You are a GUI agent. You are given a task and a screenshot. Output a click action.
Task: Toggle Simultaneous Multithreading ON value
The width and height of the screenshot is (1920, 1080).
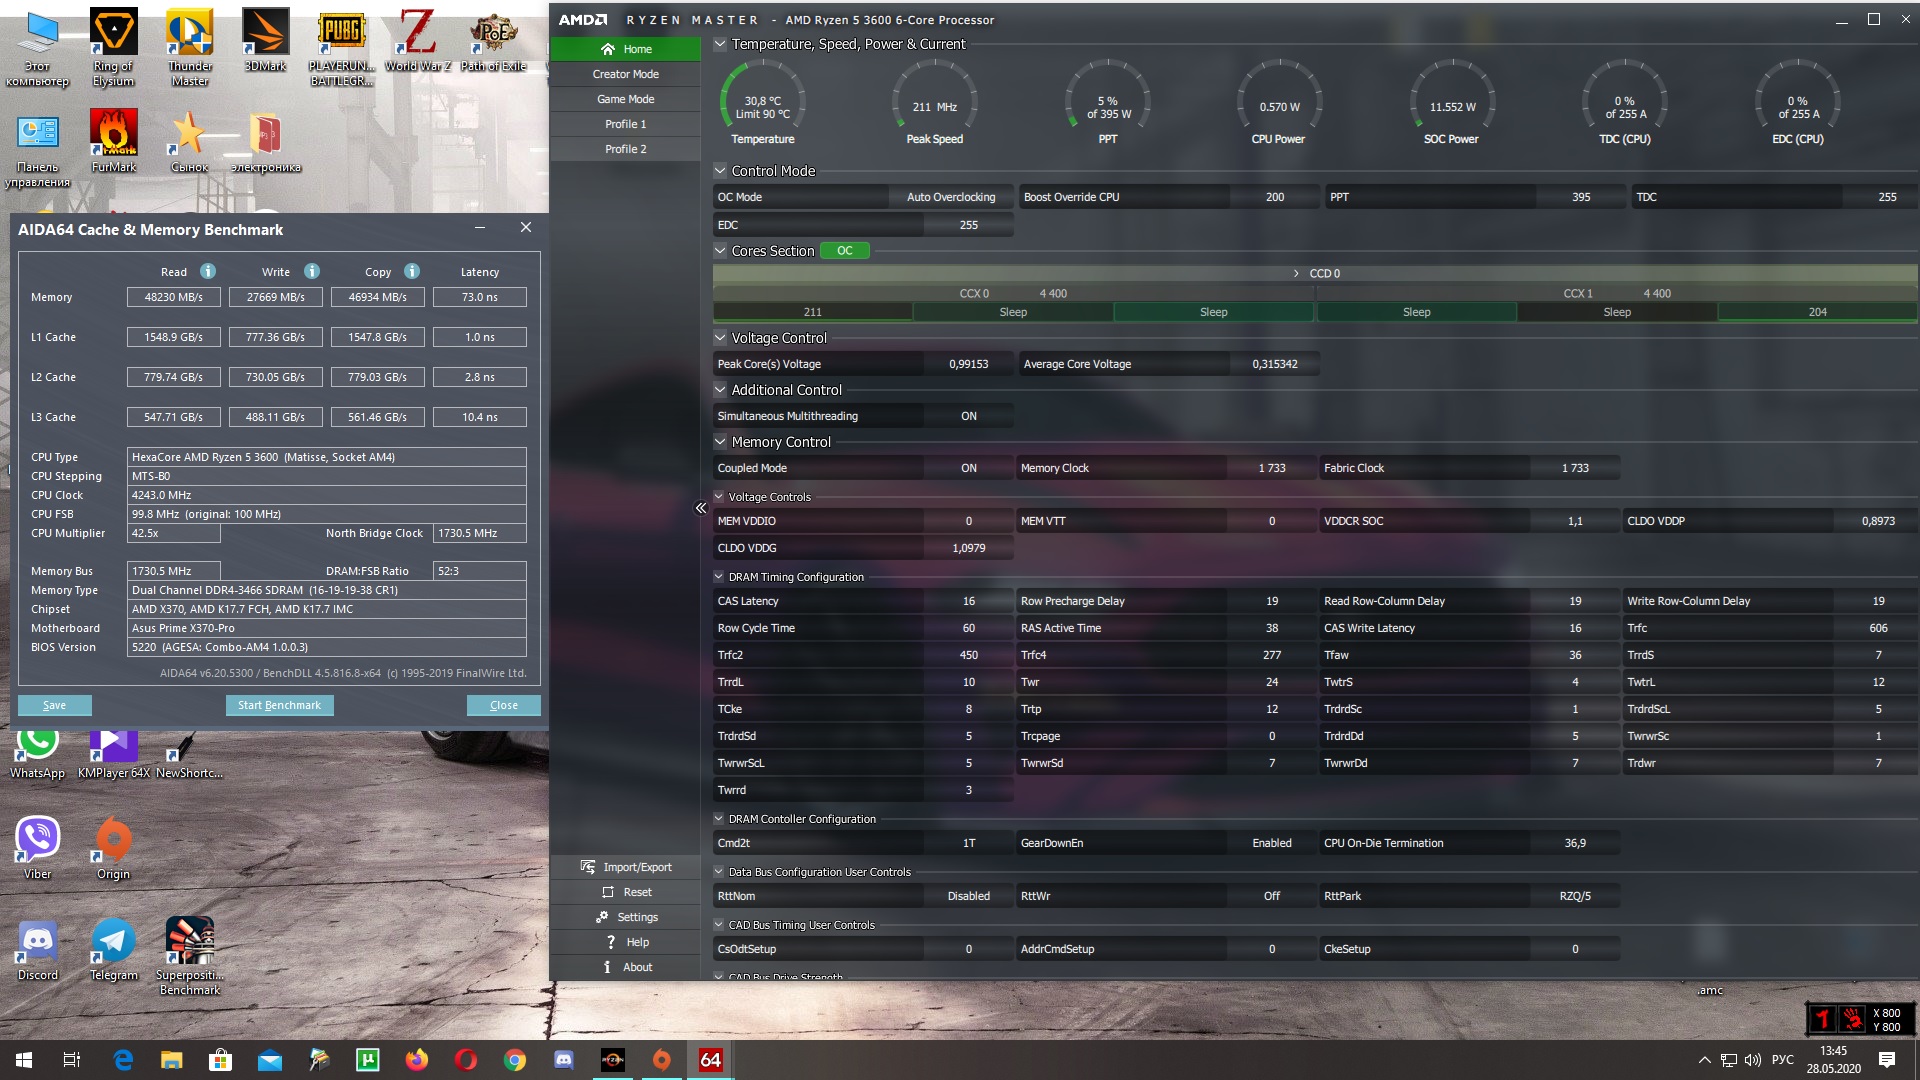click(x=968, y=416)
